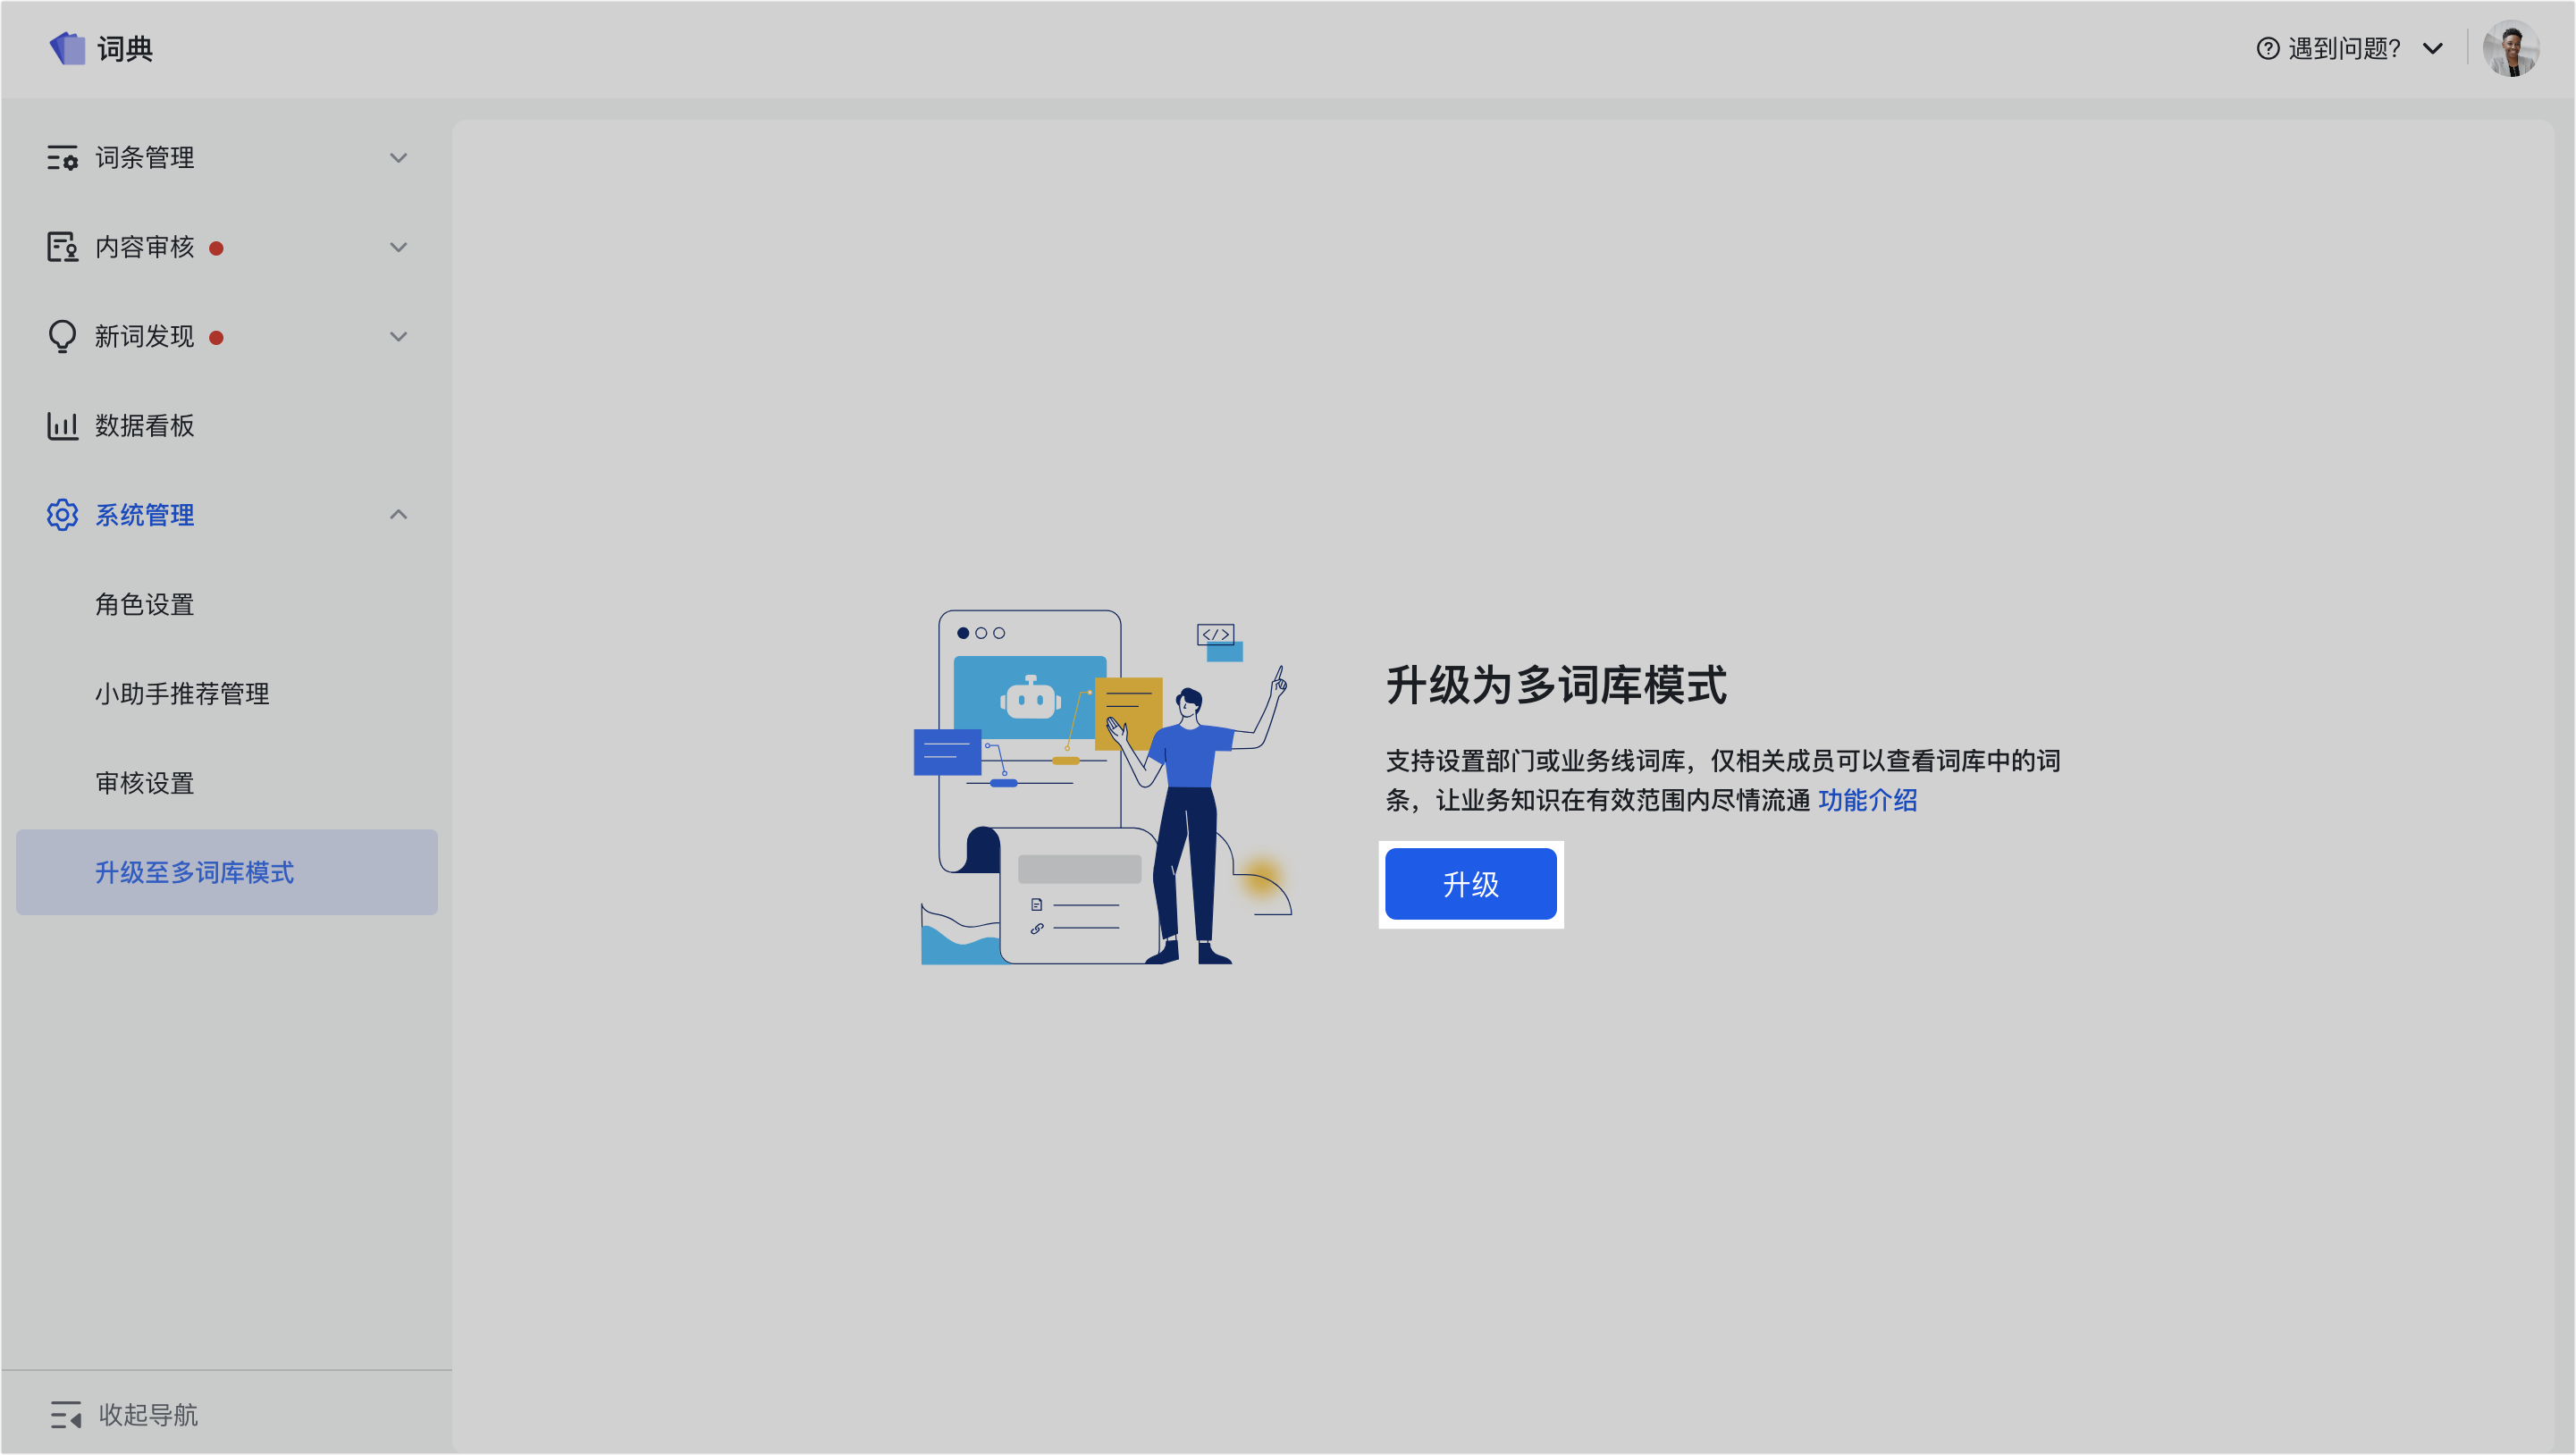This screenshot has height=1455, width=2576.
Task: Click the 词条管理 list-settings icon
Action: [x=62, y=158]
